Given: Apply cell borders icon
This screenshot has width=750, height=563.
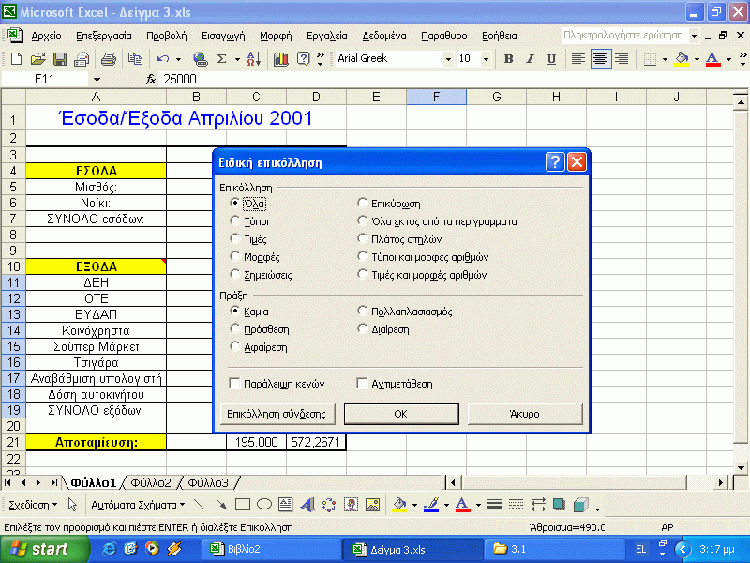Looking at the screenshot, I should [x=649, y=59].
